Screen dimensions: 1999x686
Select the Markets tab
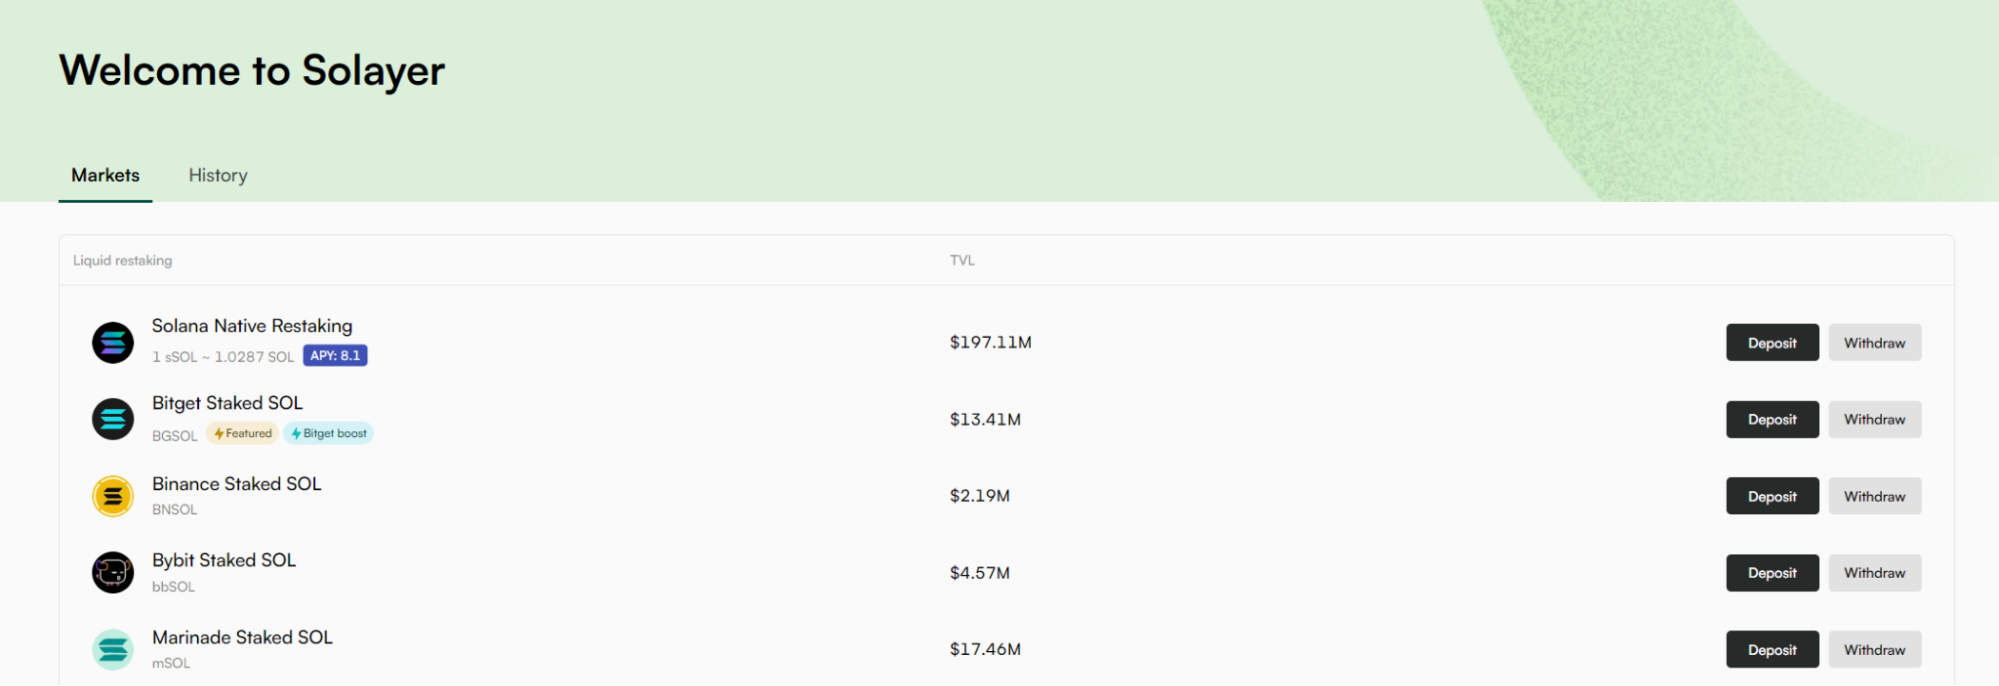pos(105,175)
